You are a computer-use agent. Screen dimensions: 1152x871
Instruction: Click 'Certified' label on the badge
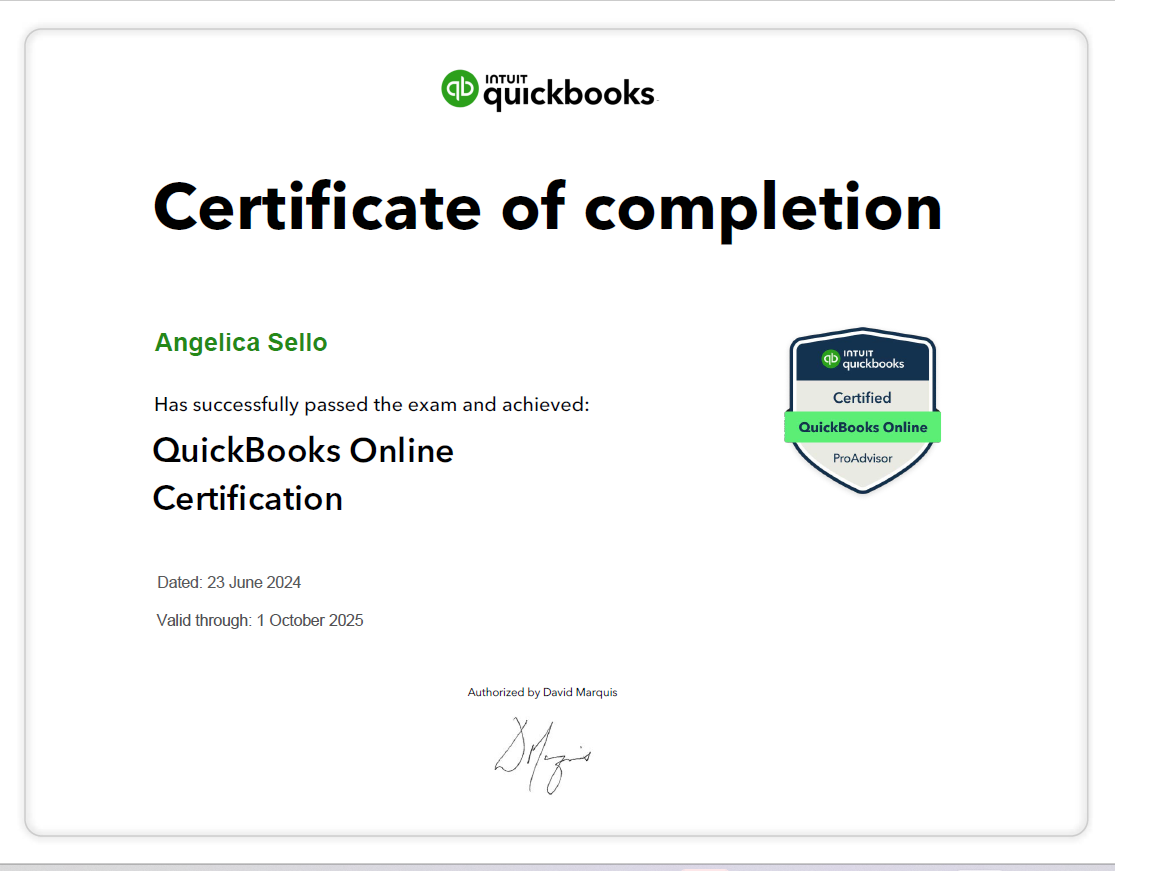click(862, 397)
